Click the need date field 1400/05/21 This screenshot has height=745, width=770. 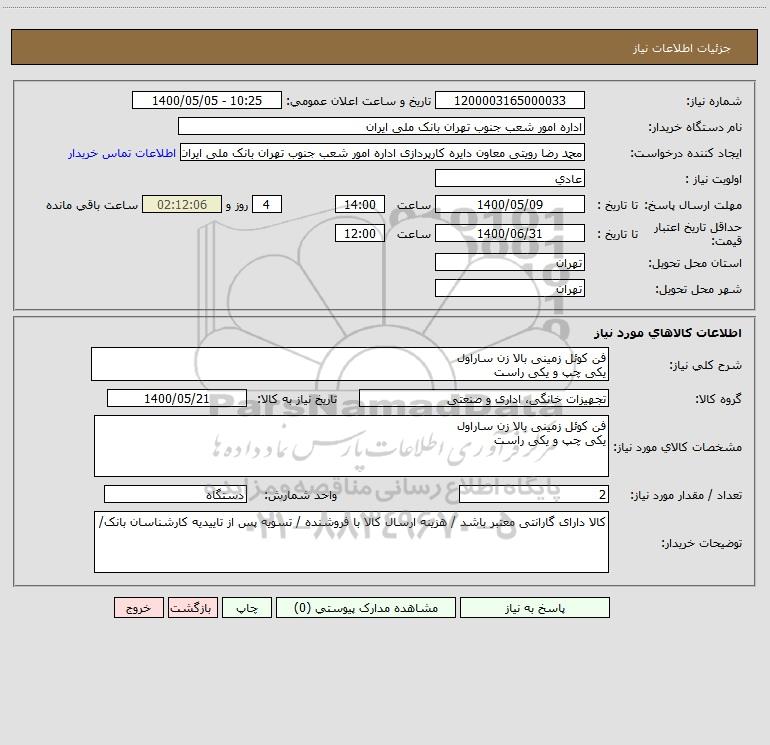177,398
